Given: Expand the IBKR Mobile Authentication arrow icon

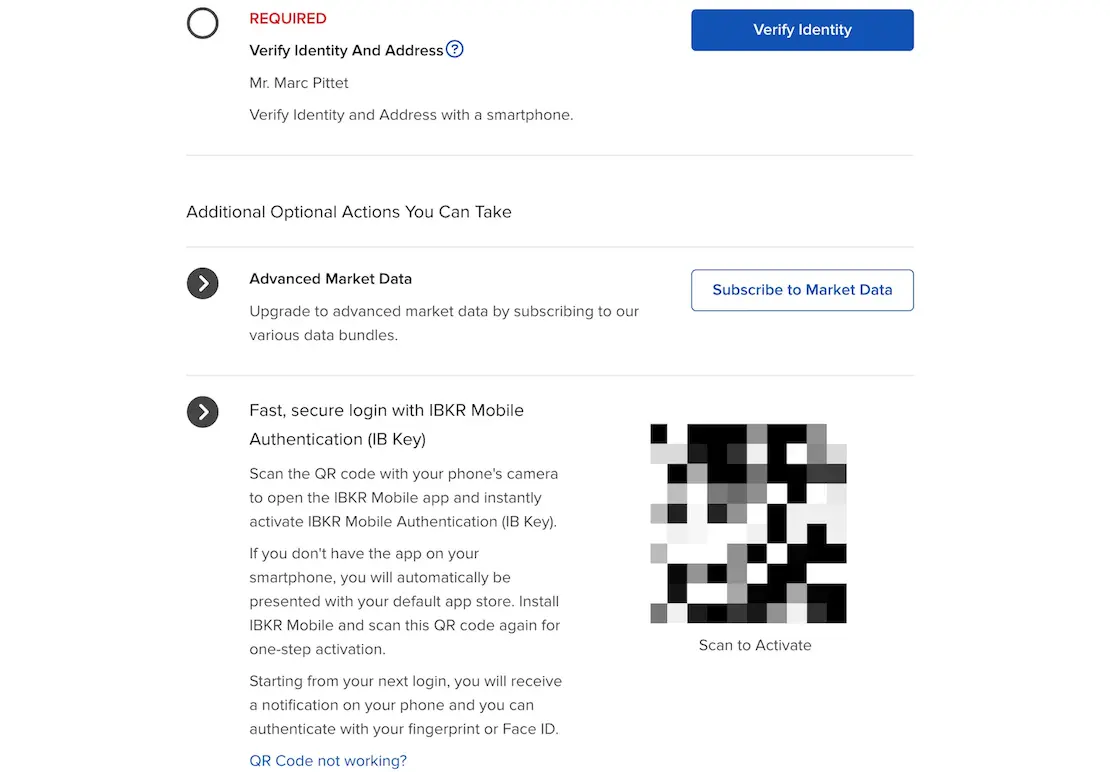Looking at the screenshot, I should coord(203,411).
